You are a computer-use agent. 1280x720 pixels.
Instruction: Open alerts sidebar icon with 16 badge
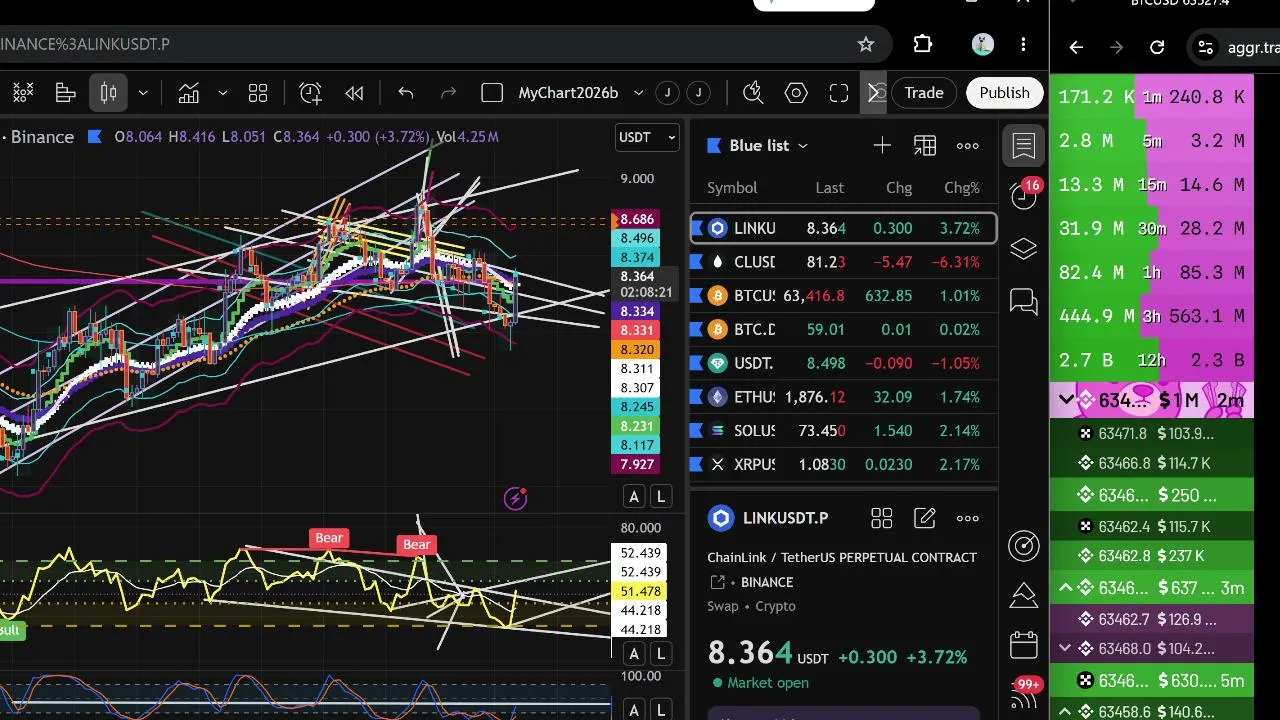click(x=1024, y=195)
